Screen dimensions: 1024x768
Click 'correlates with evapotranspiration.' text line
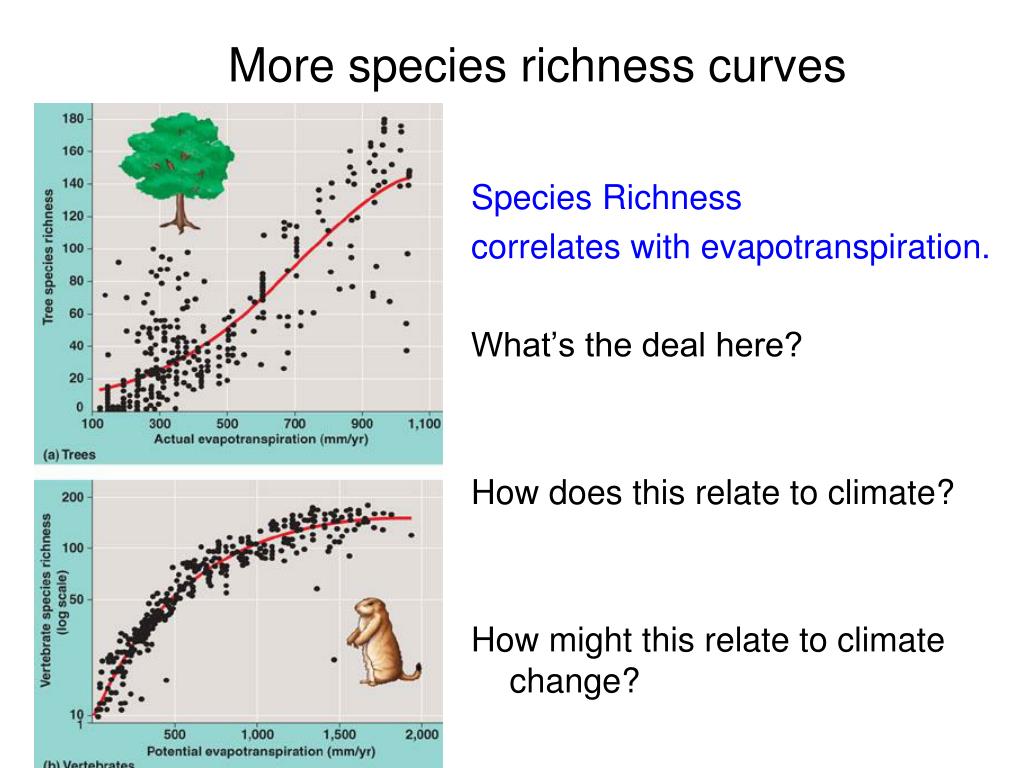tap(730, 248)
